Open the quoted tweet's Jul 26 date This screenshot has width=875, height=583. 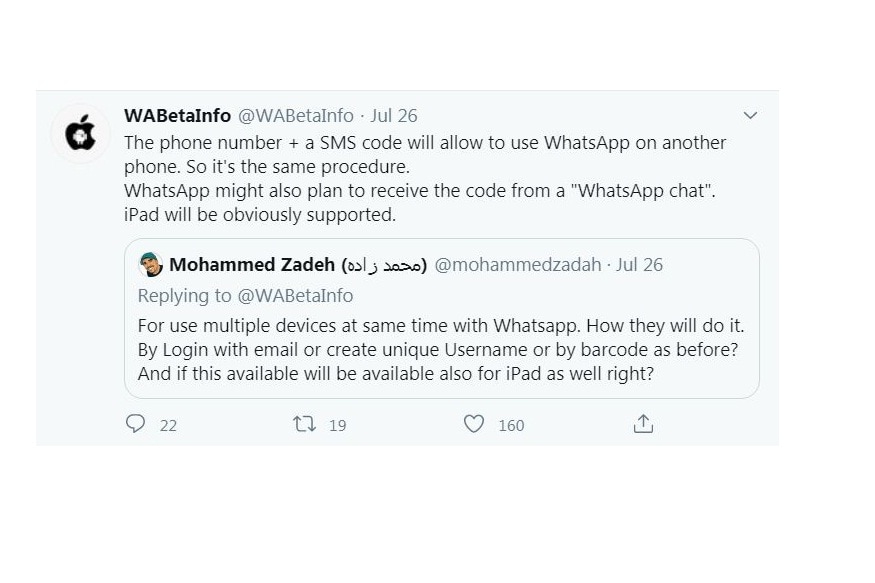point(640,264)
